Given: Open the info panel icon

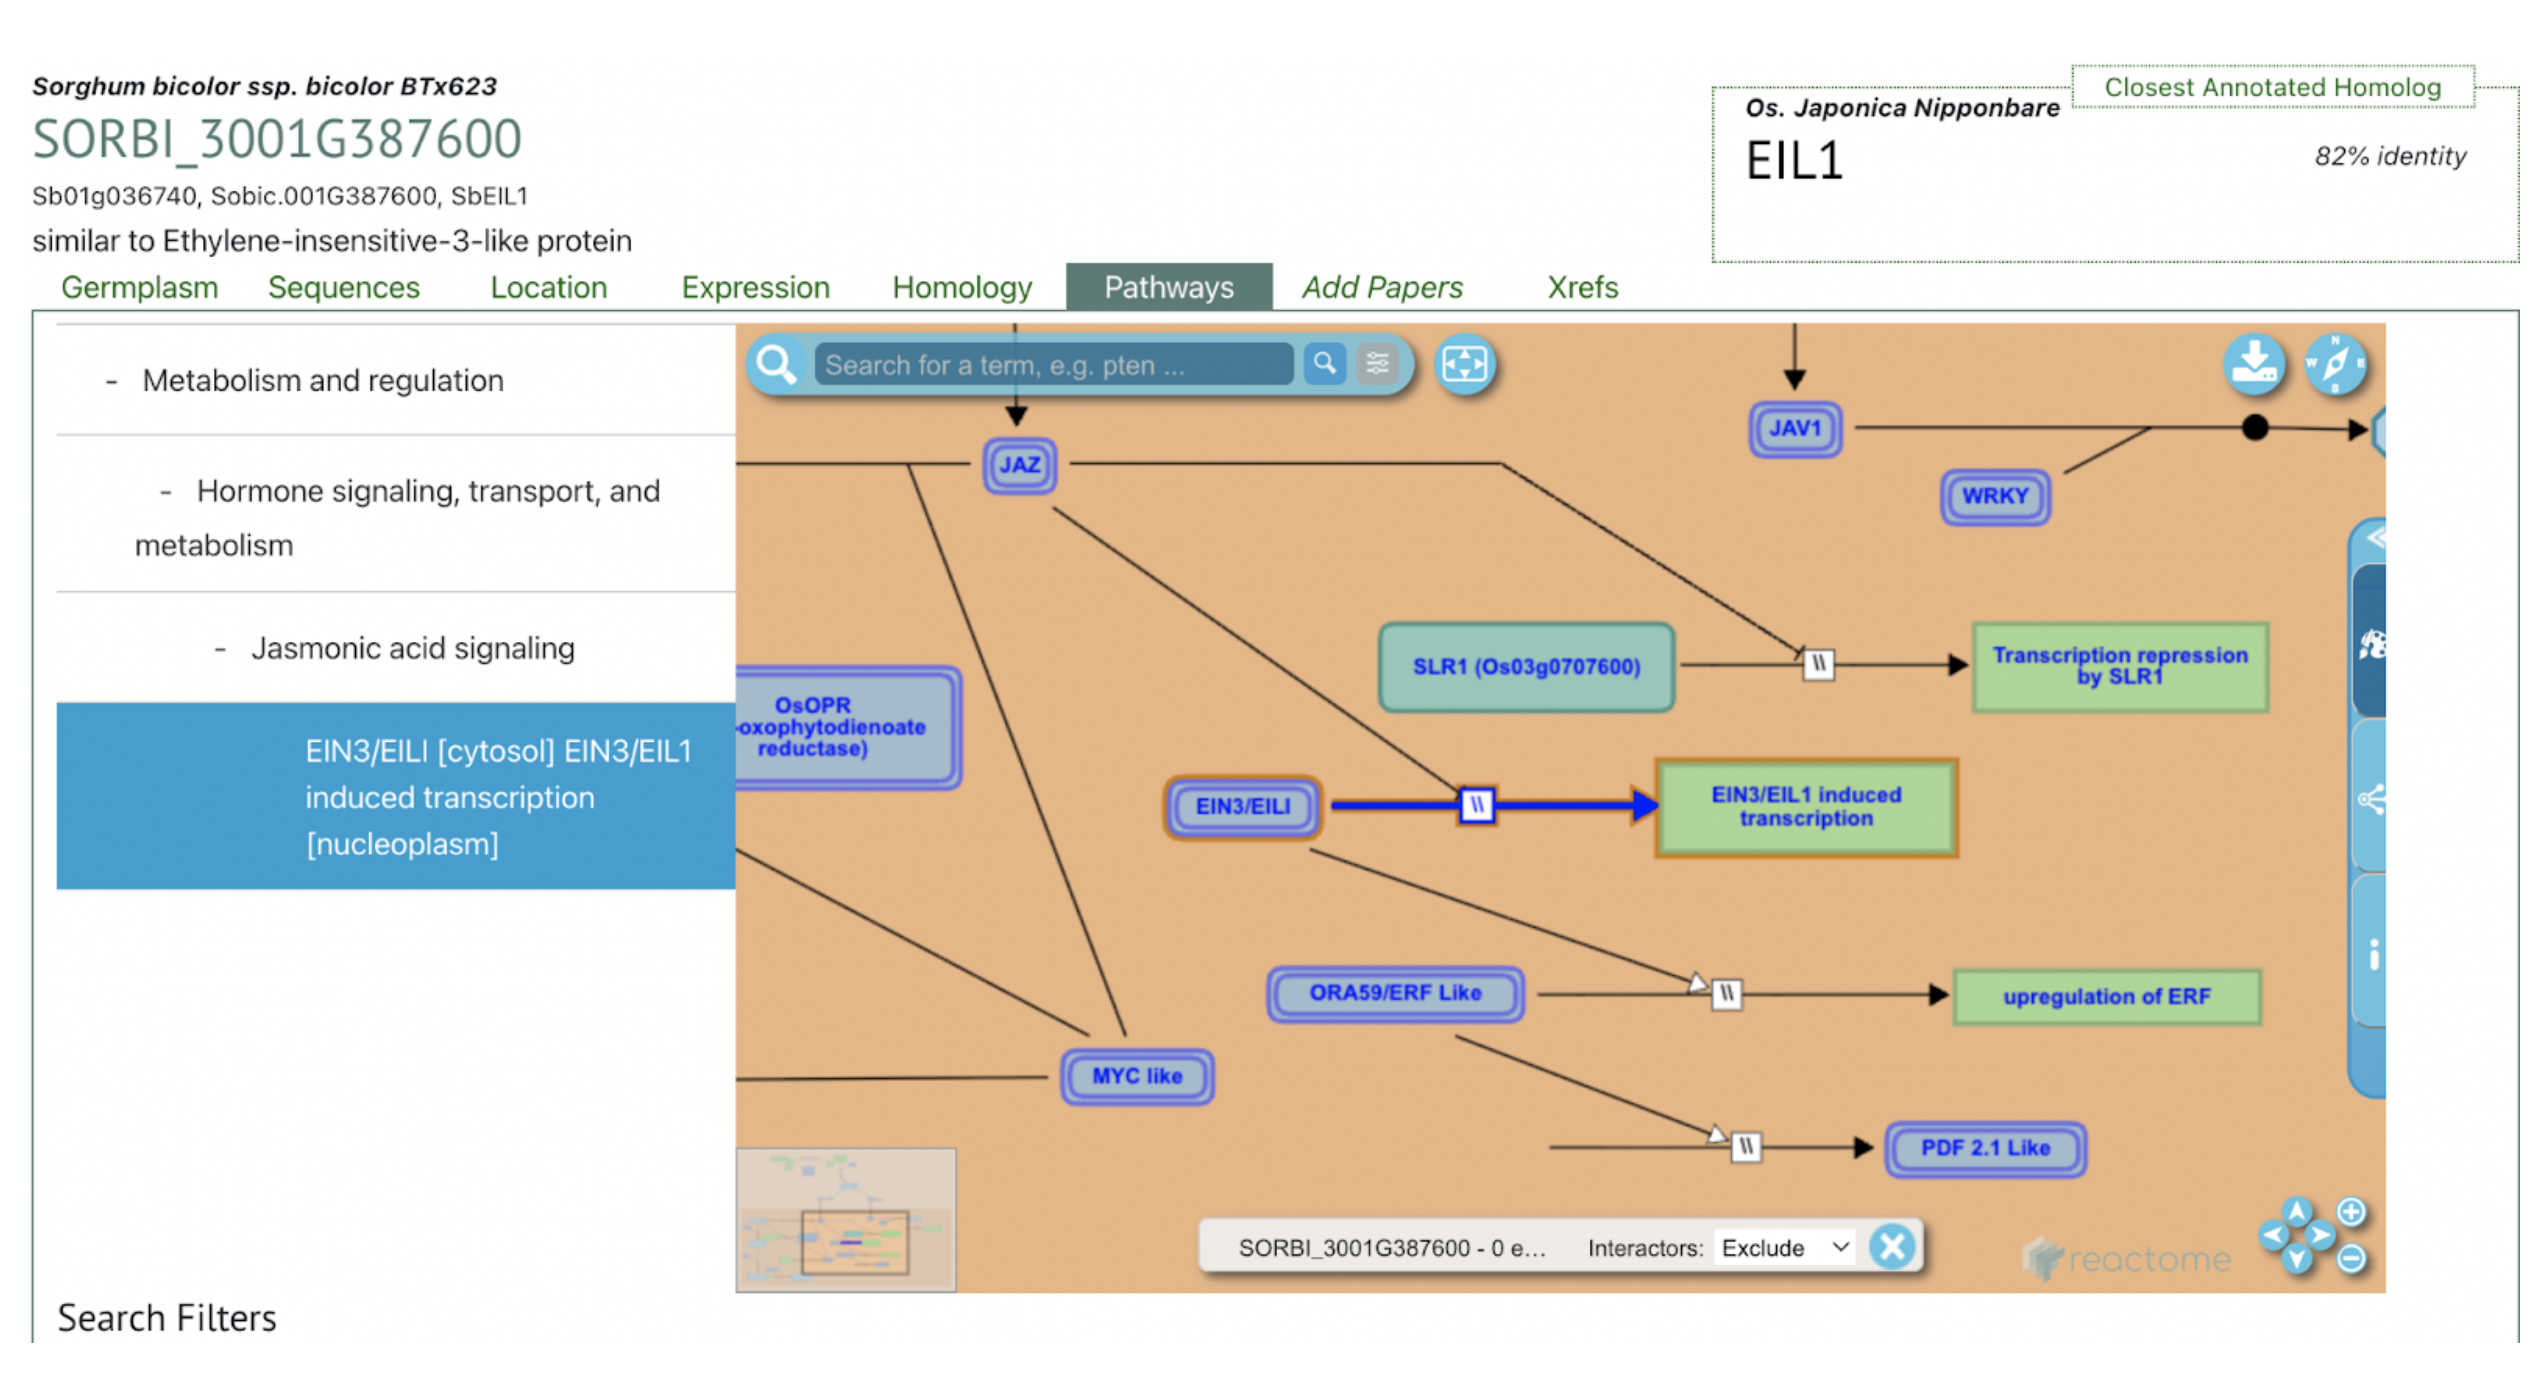Looking at the screenshot, I should (x=2373, y=955).
